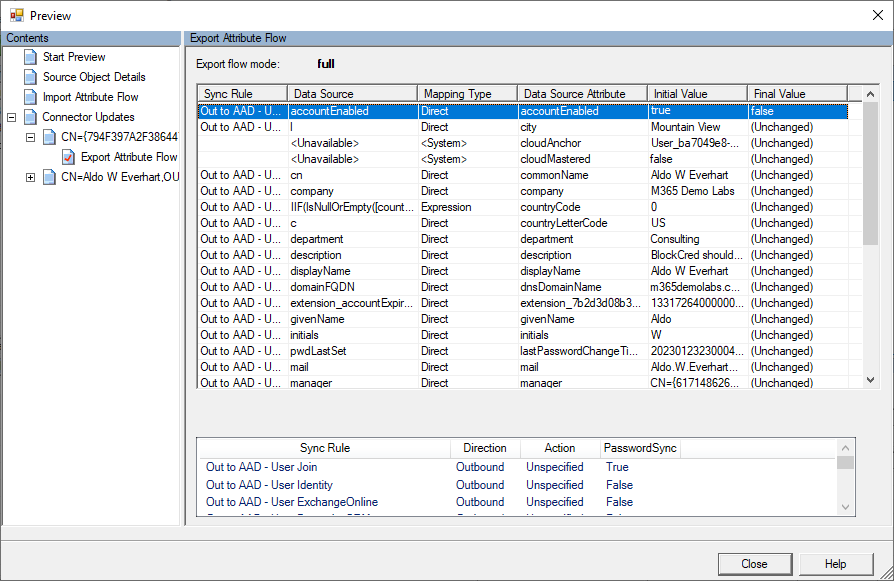Click the Start Preview page icon
The width and height of the screenshot is (894, 581).
point(30,57)
